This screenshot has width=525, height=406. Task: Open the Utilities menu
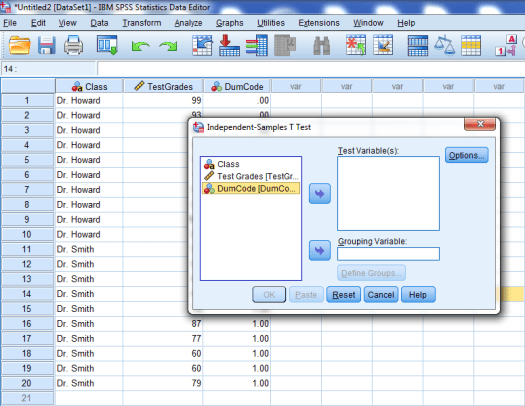pyautogui.click(x=271, y=23)
